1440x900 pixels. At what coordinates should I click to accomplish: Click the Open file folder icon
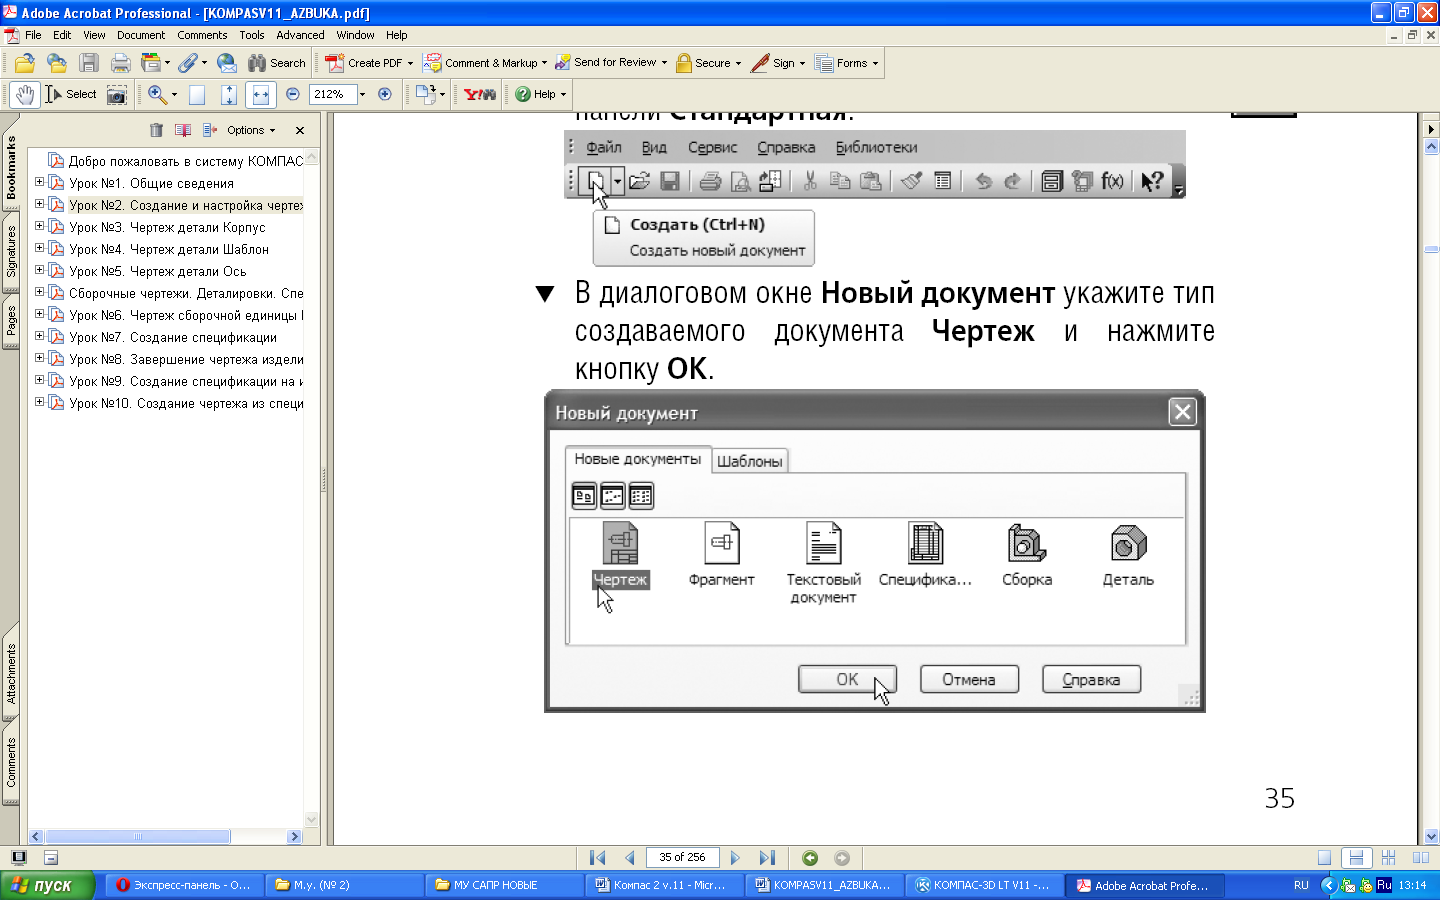(24, 63)
